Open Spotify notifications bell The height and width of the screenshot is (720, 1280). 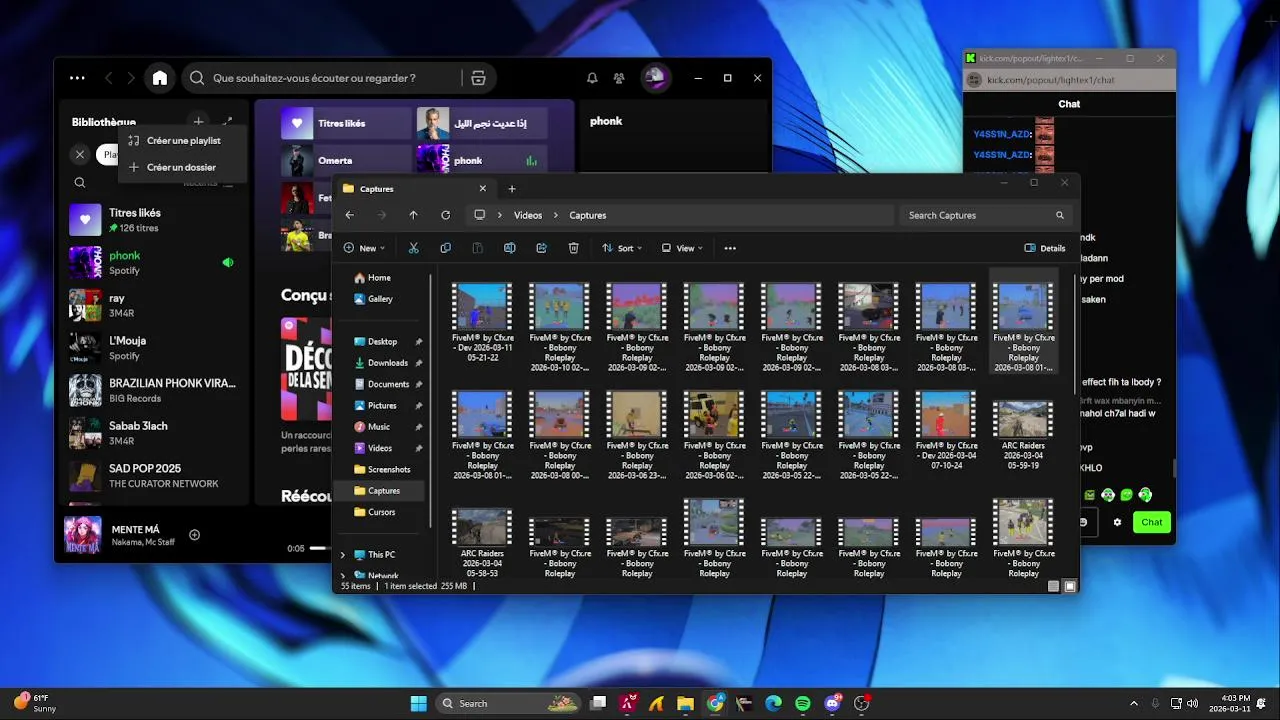(x=592, y=78)
